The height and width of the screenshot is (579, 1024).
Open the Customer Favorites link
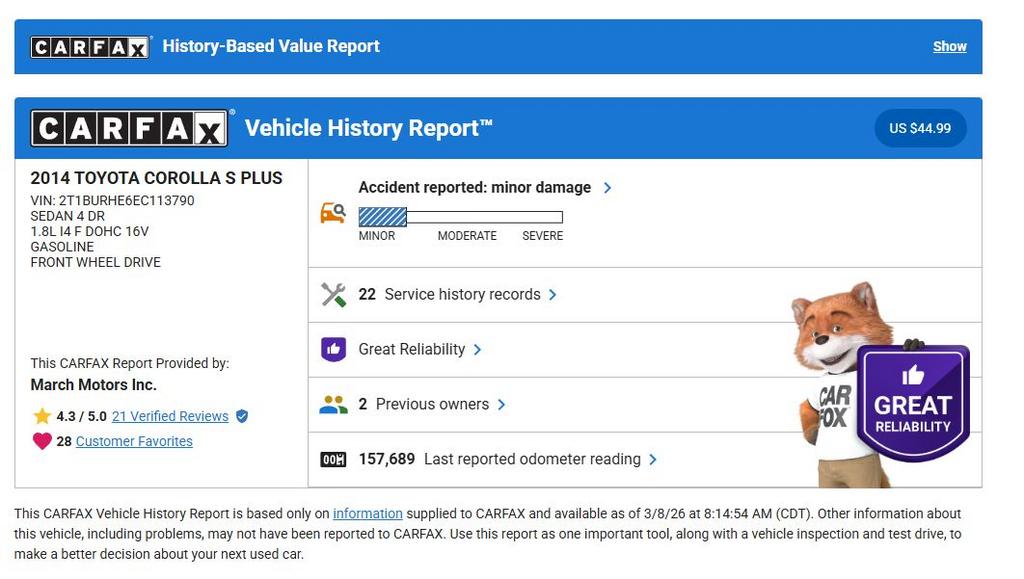[134, 441]
